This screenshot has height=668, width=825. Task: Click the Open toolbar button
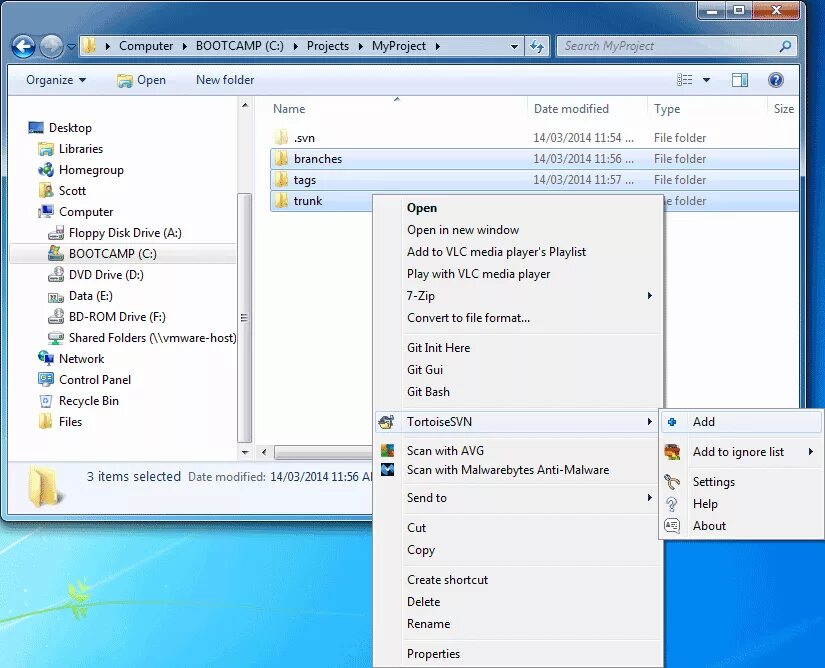[x=149, y=79]
